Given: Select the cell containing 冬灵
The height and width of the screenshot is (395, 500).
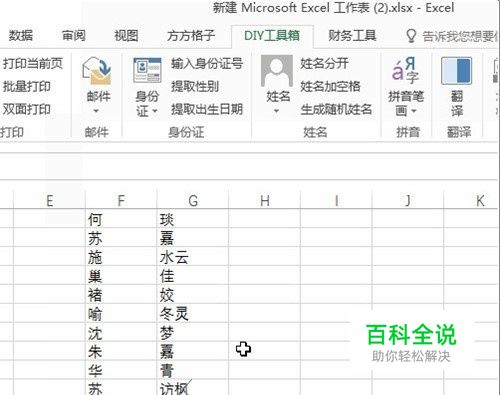Looking at the screenshot, I should click(193, 313).
